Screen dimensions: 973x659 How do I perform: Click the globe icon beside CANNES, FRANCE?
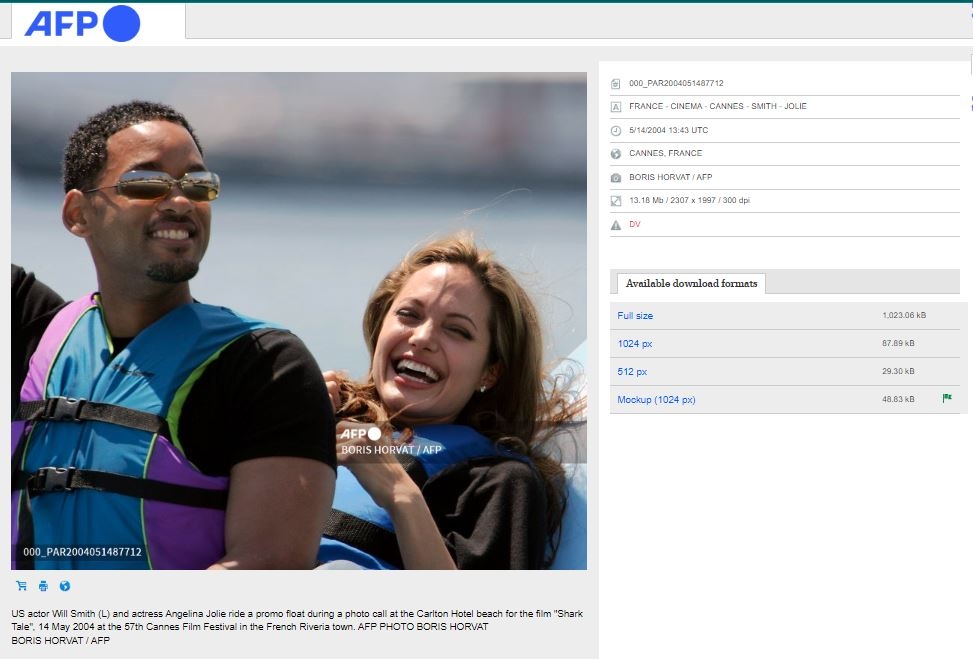pos(616,154)
